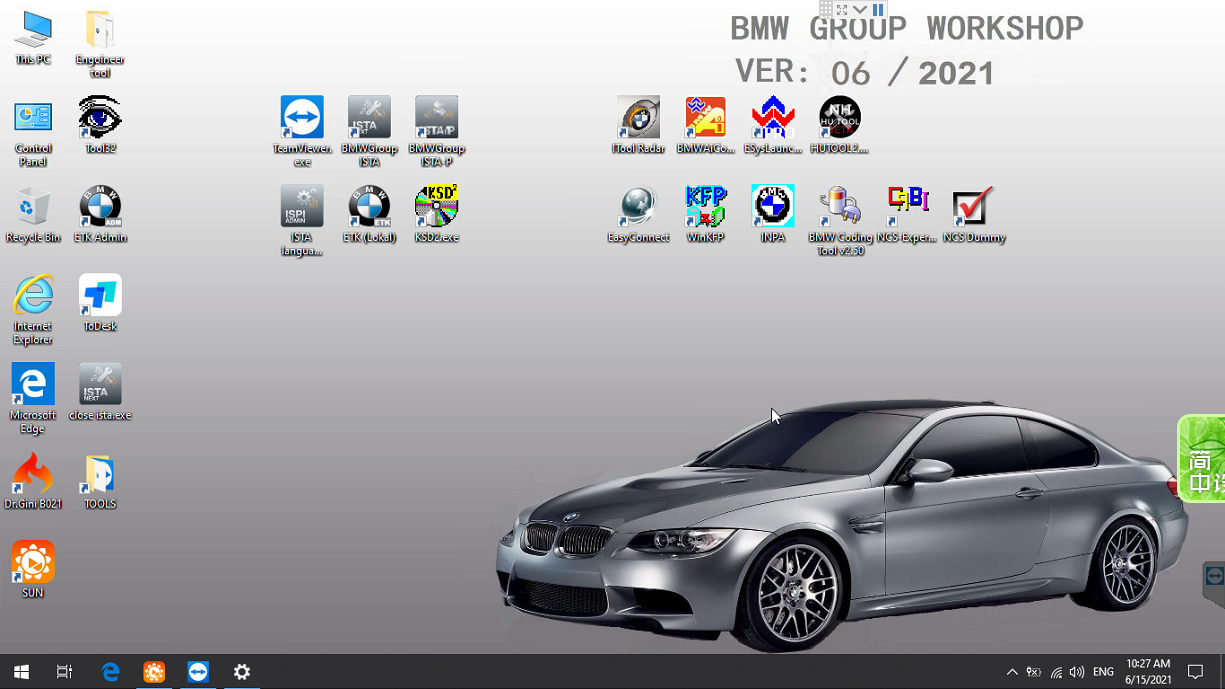Open Settings gear in the taskbar

pyautogui.click(x=242, y=672)
